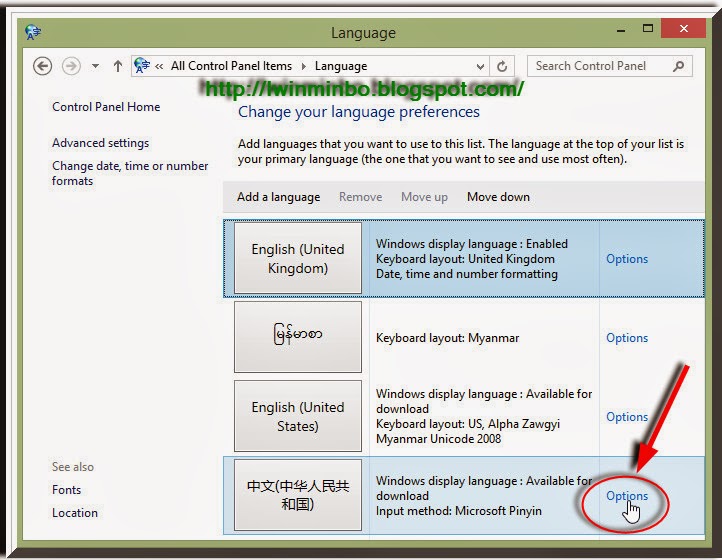Click the search magnifier icon

678,66
